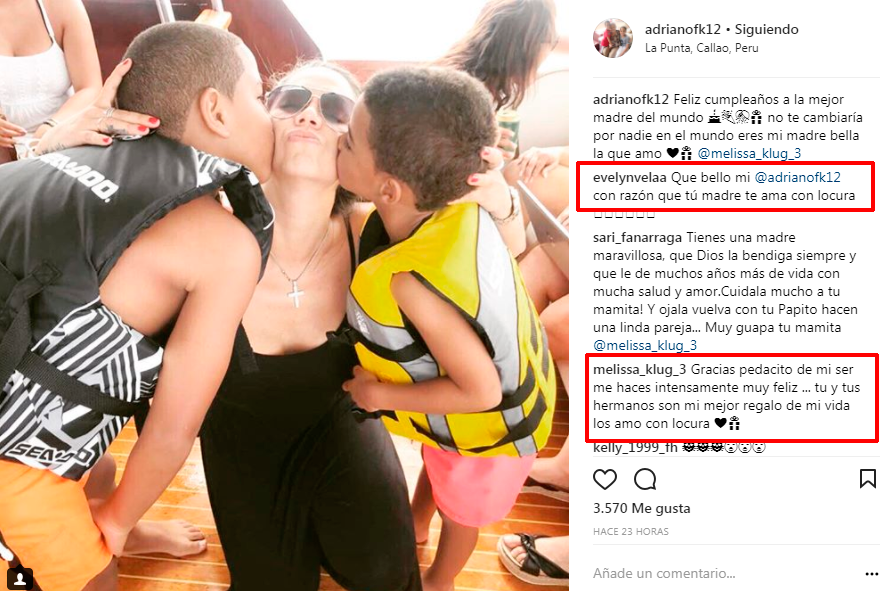Image resolution: width=887 pixels, height=591 pixels.
Task: Open the La Punta, Callao, Peru location
Action: click(x=701, y=48)
